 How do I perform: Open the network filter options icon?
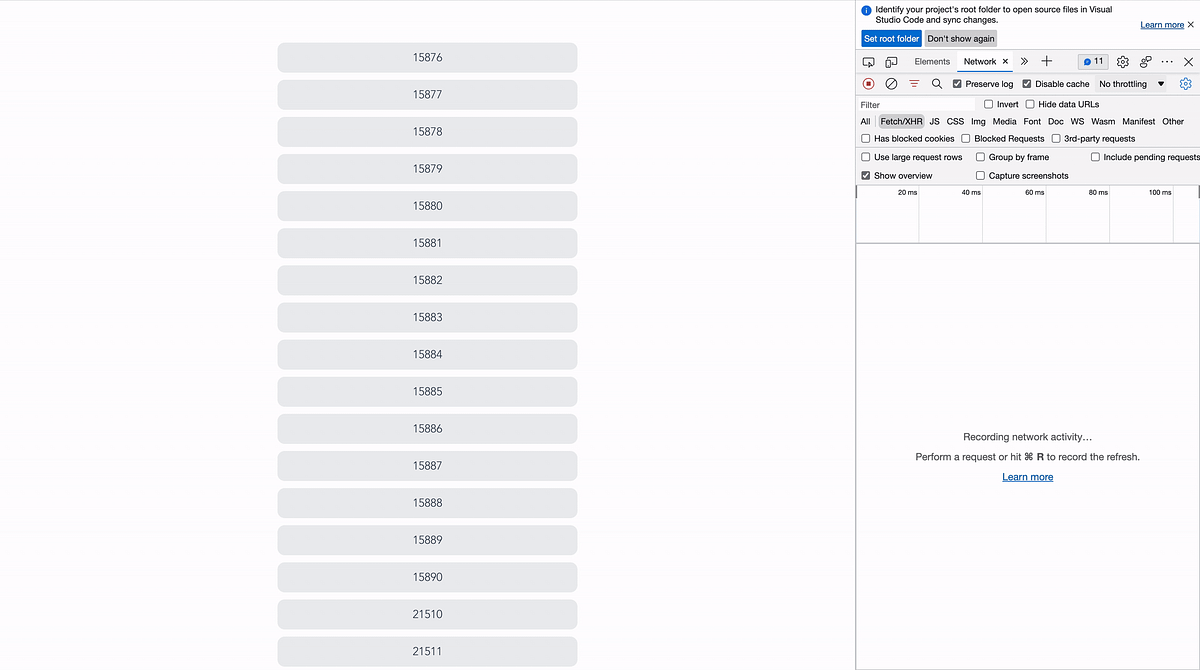click(x=913, y=83)
